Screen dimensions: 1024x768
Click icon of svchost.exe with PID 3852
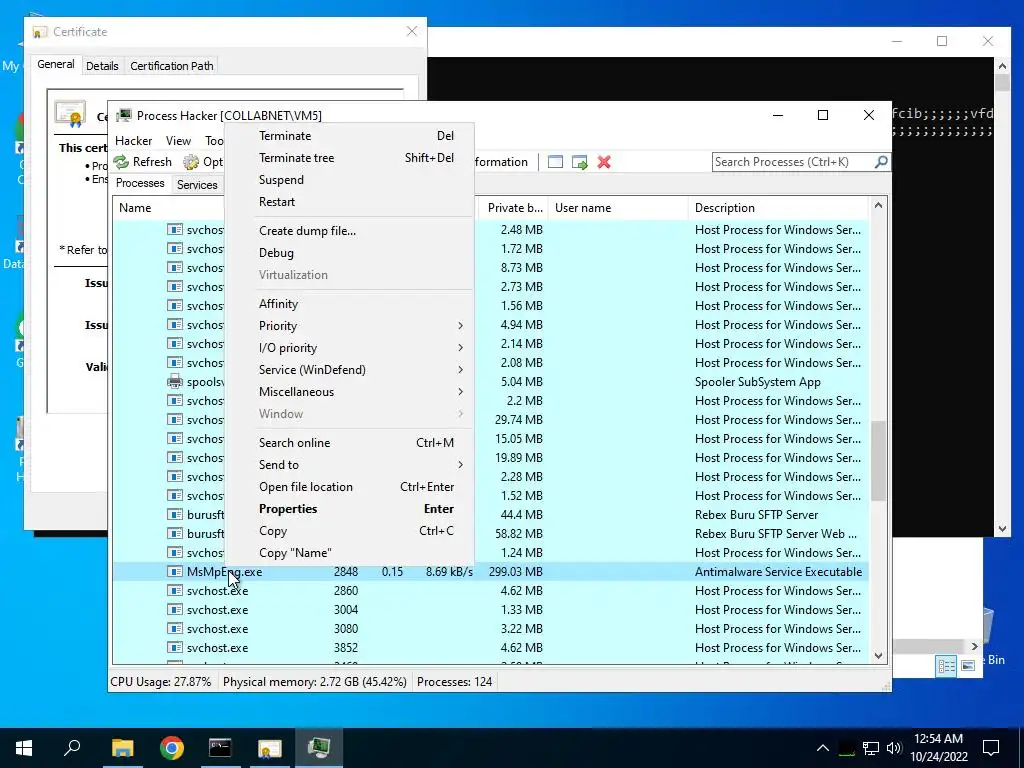pyautogui.click(x=174, y=648)
